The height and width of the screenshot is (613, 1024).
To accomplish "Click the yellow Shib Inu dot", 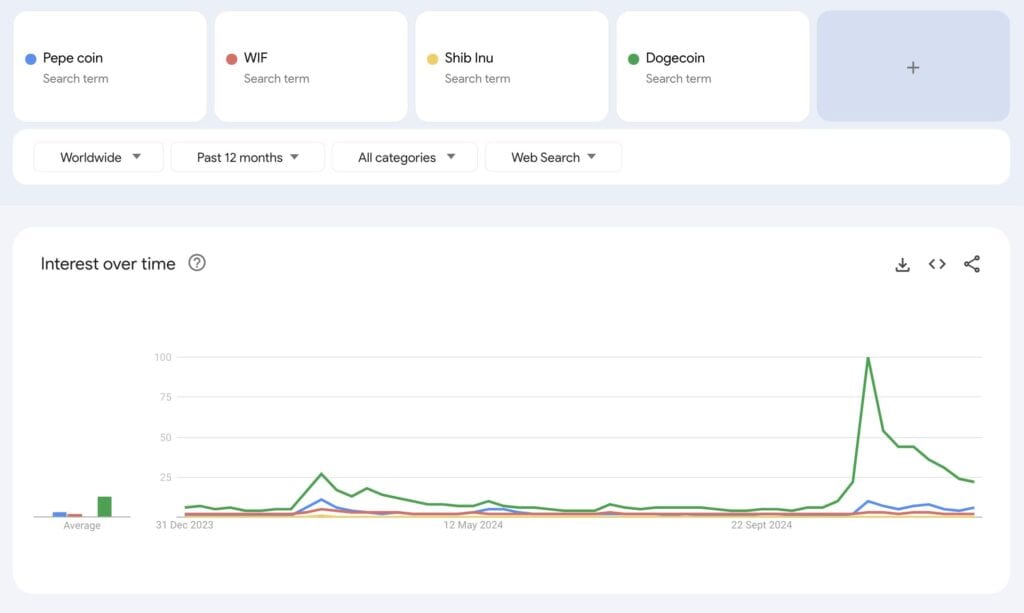I will 433,59.
